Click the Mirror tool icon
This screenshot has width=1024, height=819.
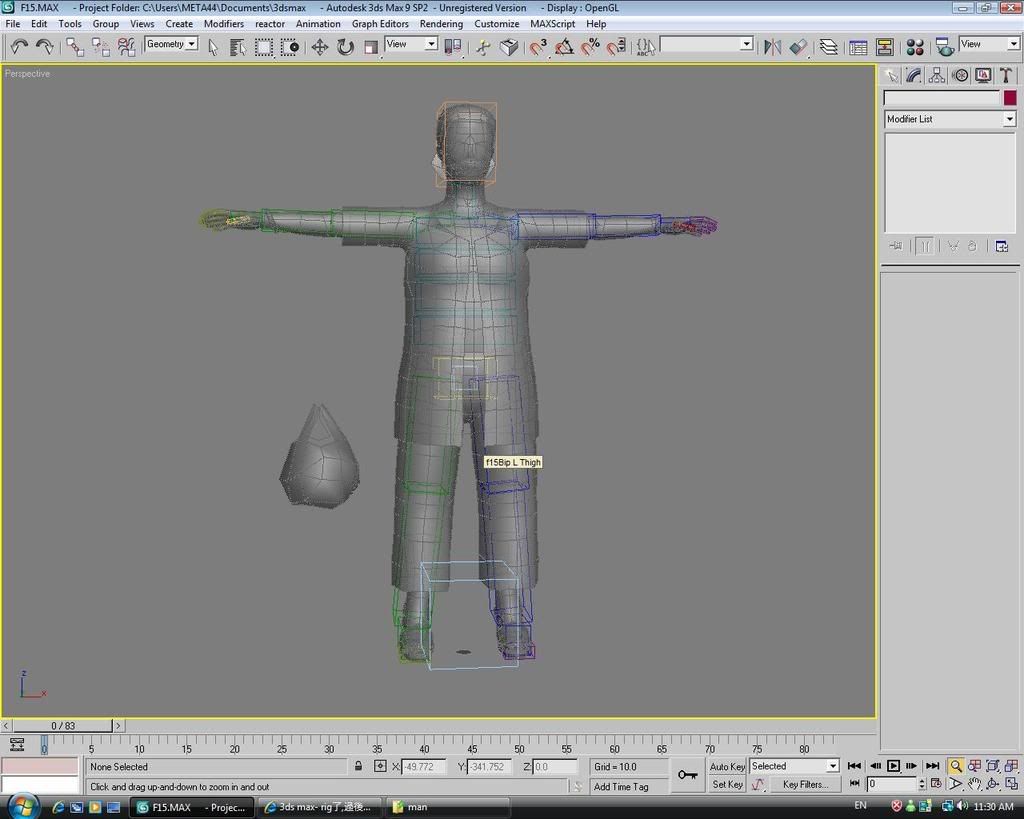click(x=772, y=46)
